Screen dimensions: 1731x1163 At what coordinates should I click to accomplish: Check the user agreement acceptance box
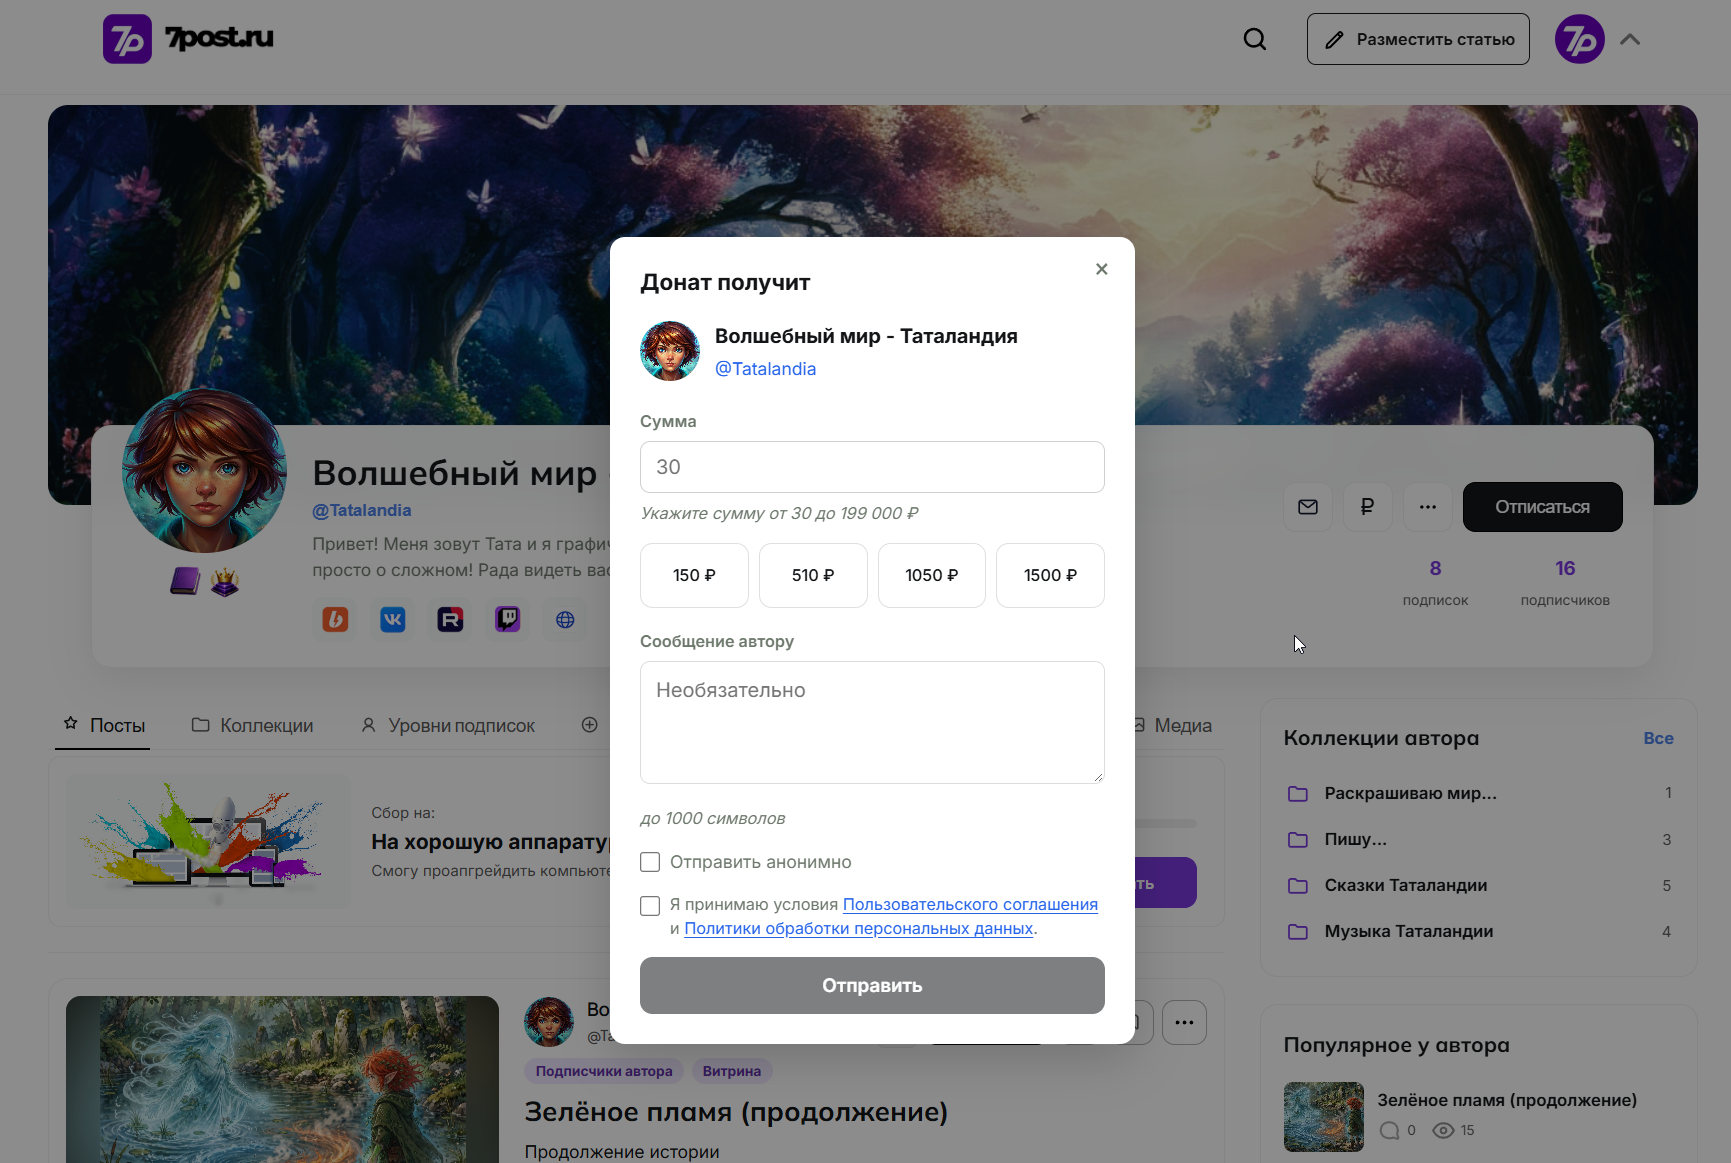click(x=650, y=906)
